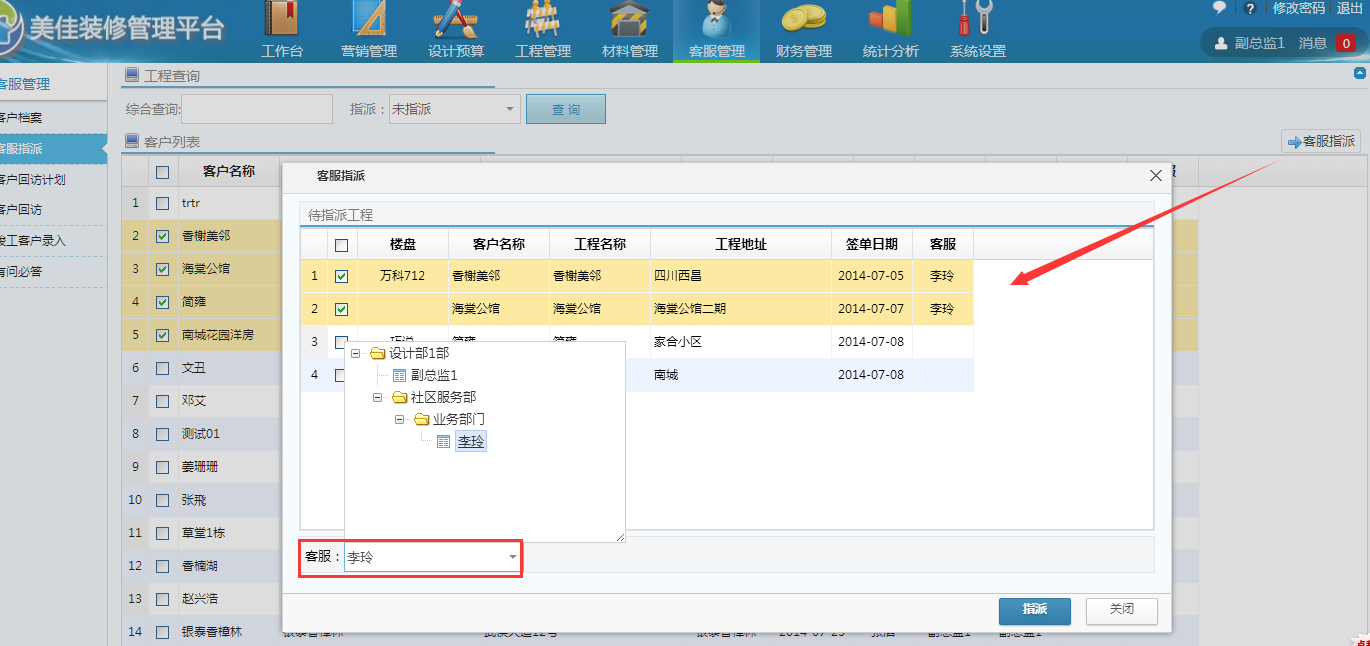The height and width of the screenshot is (646, 1370).
Task: Collapse the 设计部1部 tree node
Action: [x=355, y=354]
